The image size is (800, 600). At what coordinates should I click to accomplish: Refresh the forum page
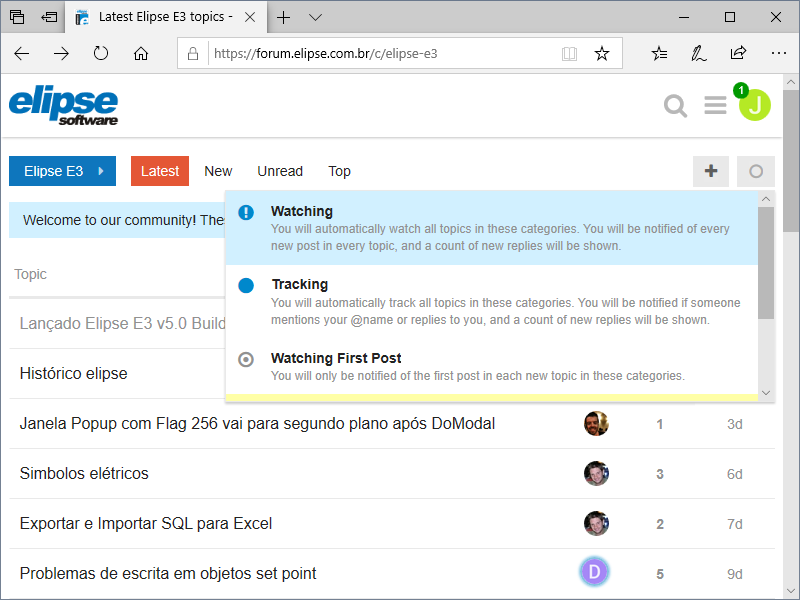click(101, 53)
